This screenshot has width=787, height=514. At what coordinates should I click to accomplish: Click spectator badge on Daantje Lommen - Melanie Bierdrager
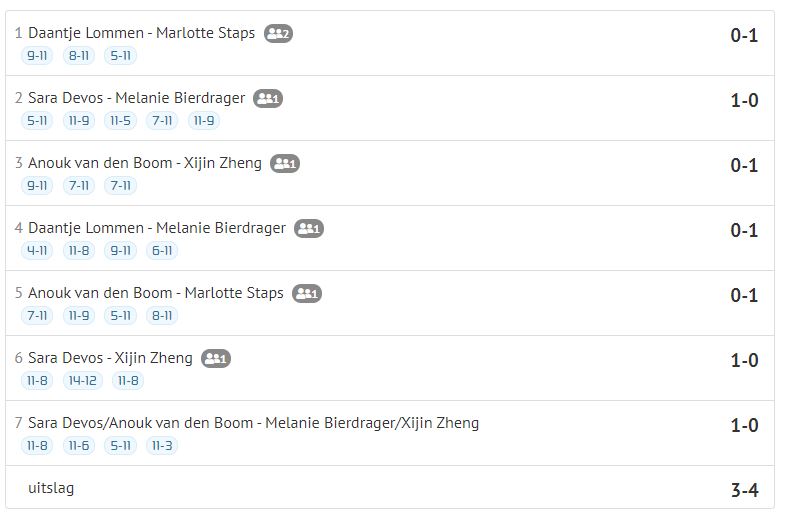309,228
